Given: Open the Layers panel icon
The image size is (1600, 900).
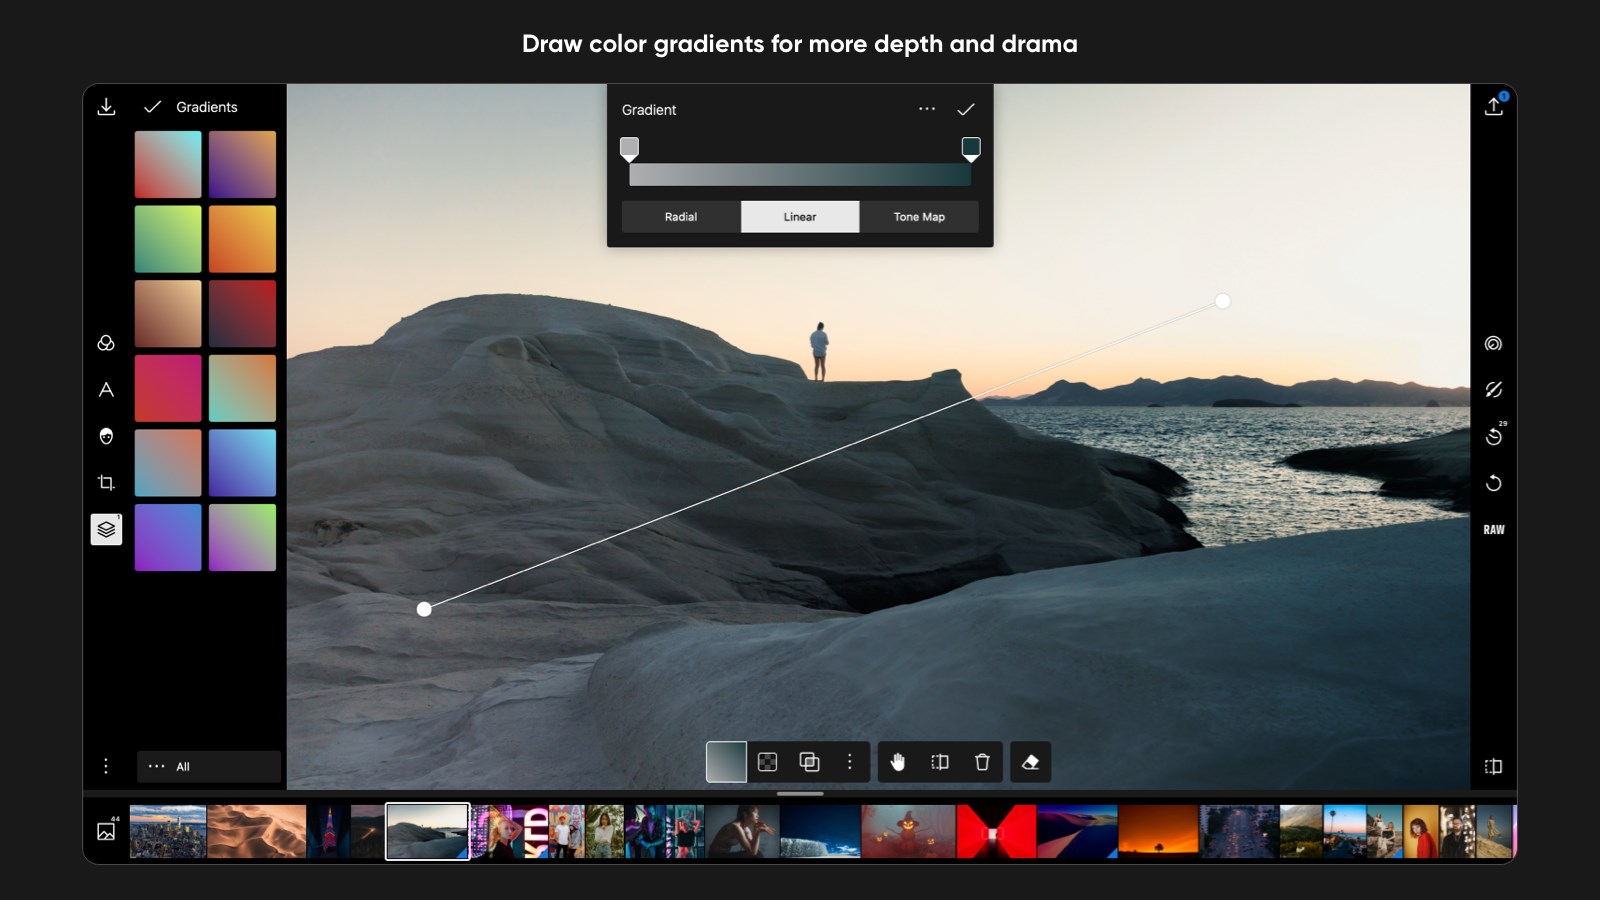Looking at the screenshot, I should pos(105,529).
